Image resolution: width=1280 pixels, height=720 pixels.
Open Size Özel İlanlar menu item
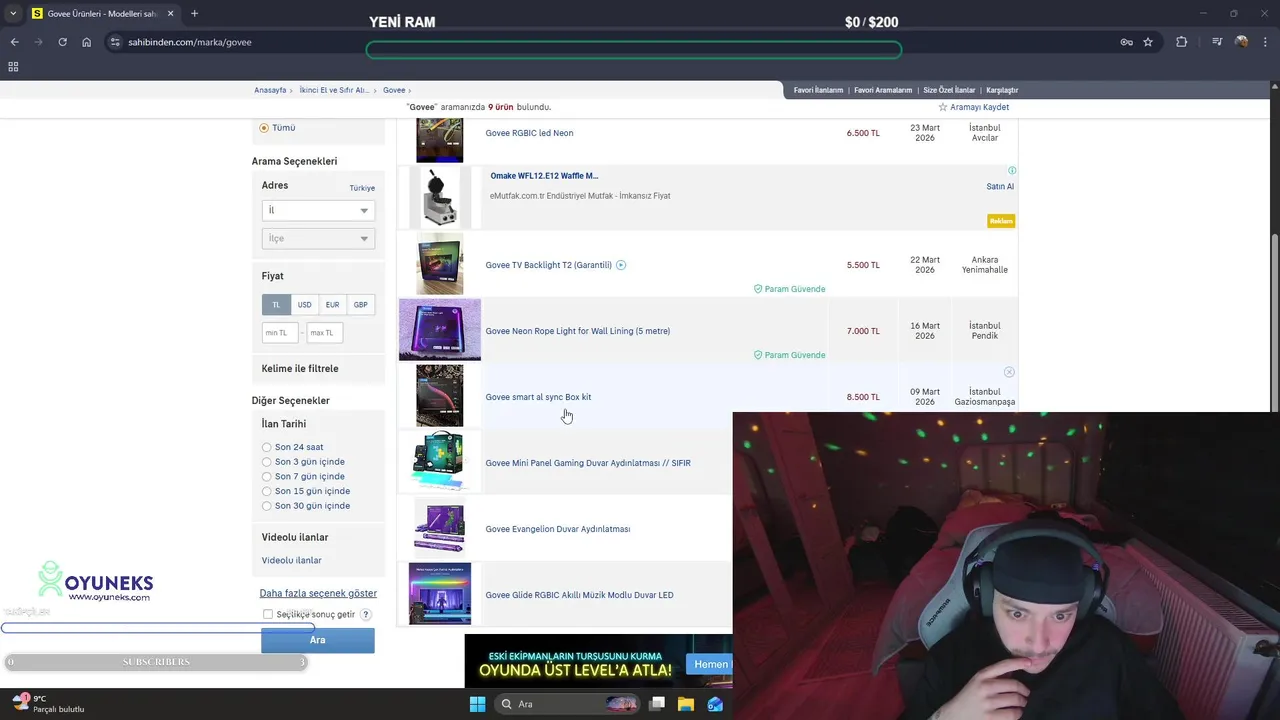click(949, 90)
